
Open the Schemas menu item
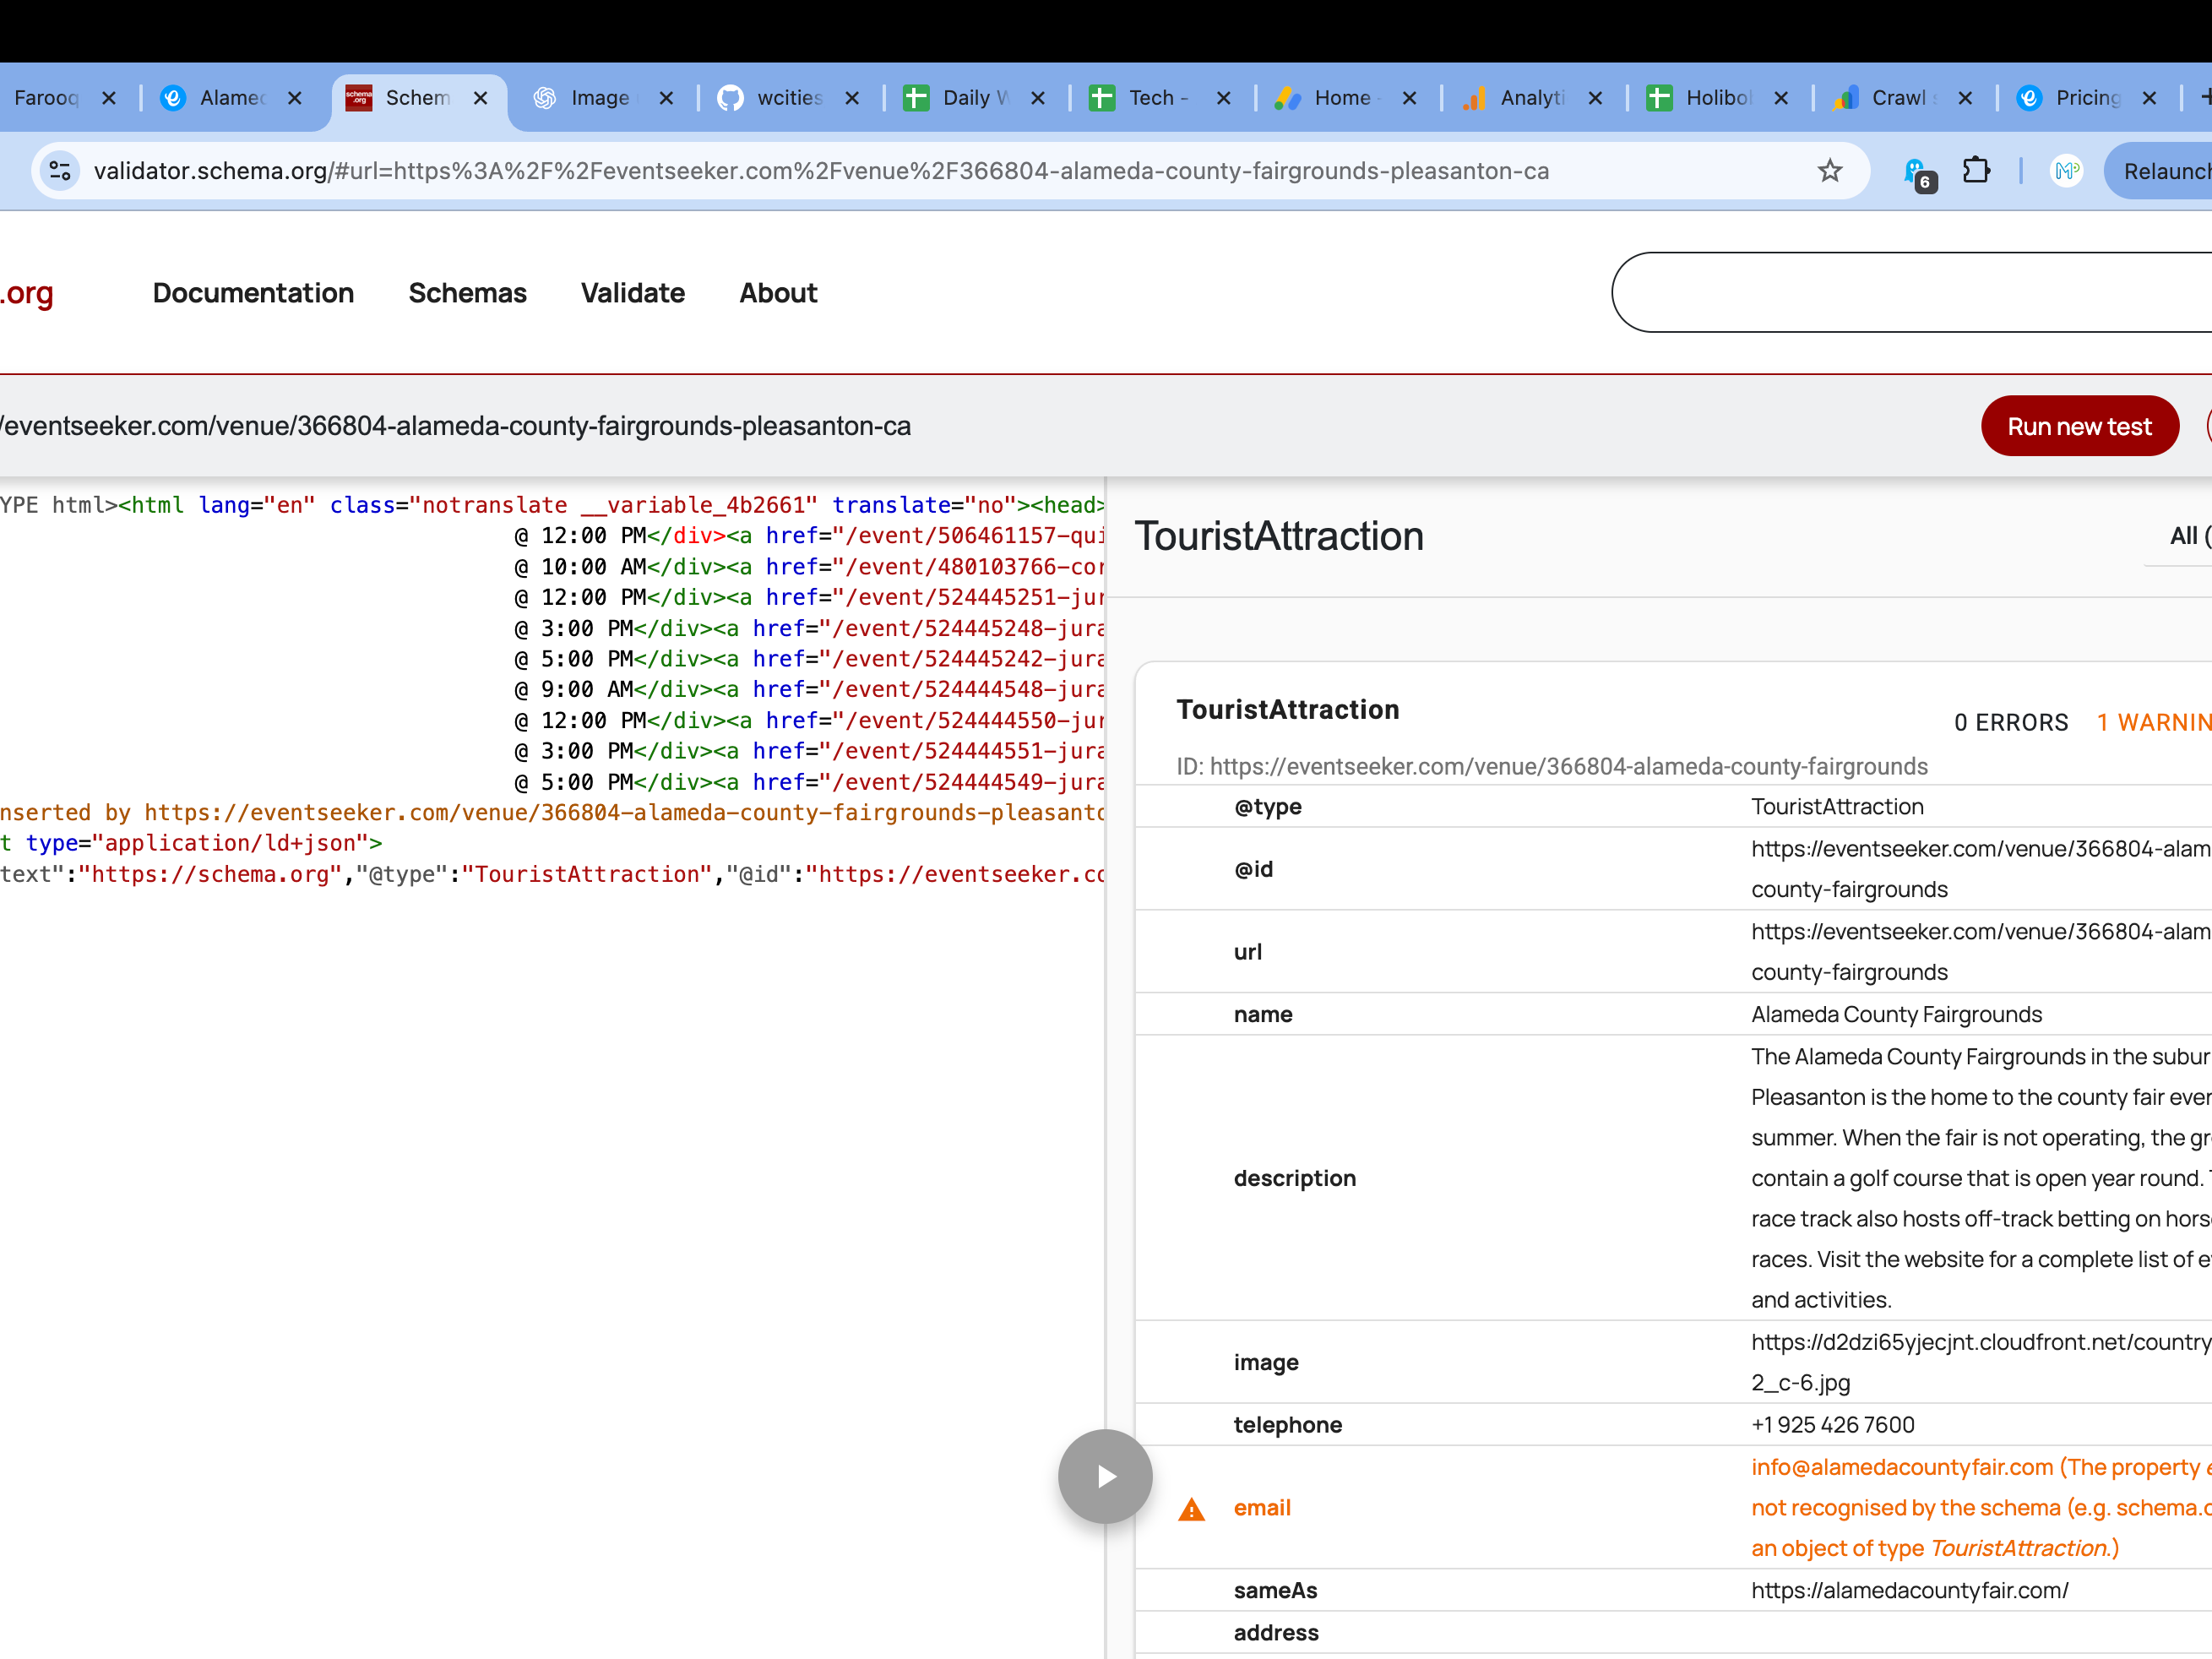tap(467, 293)
